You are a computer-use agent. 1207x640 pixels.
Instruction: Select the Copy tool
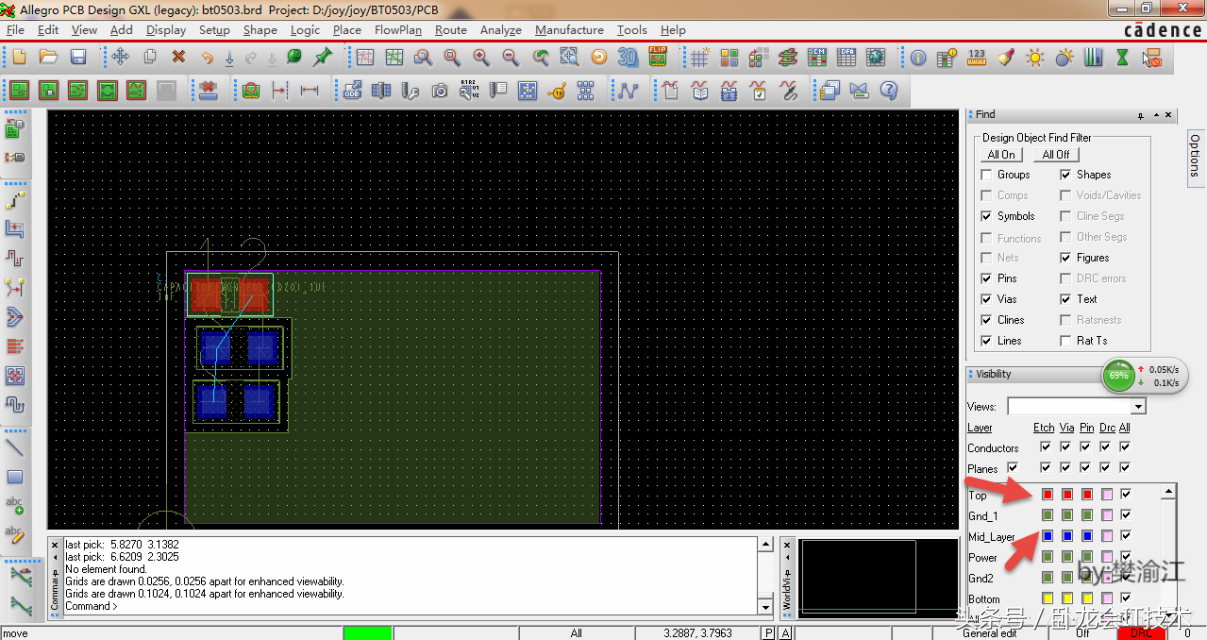pyautogui.click(x=150, y=58)
